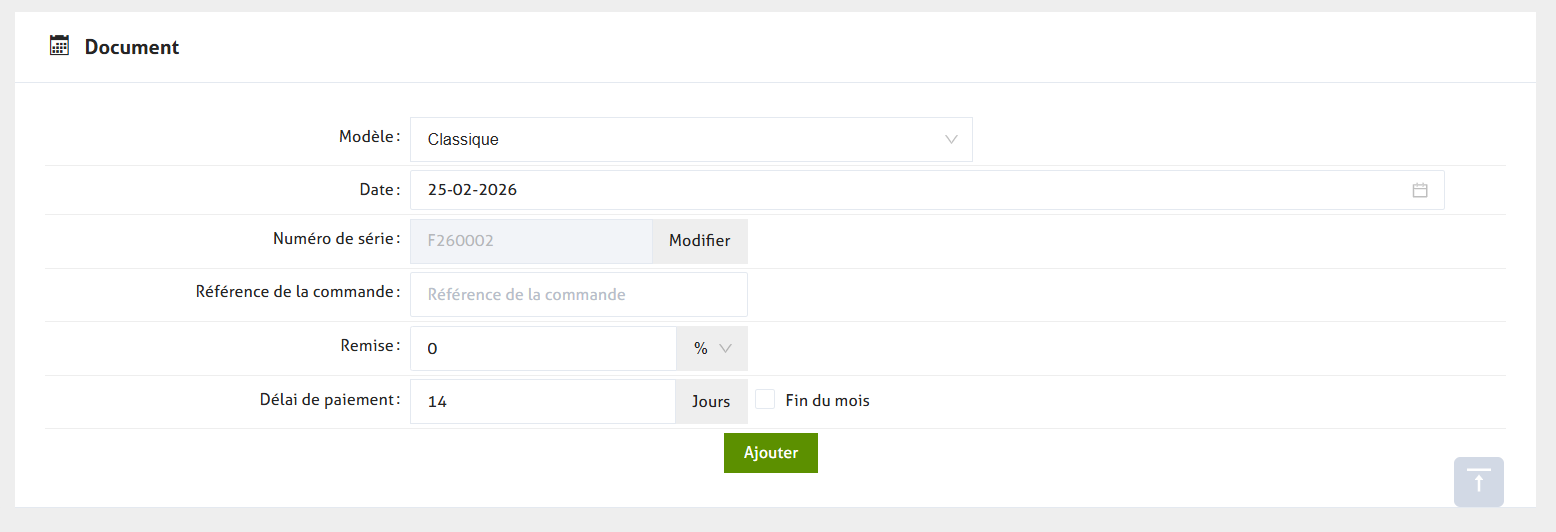Click the green Ajouter button

[x=770, y=453]
